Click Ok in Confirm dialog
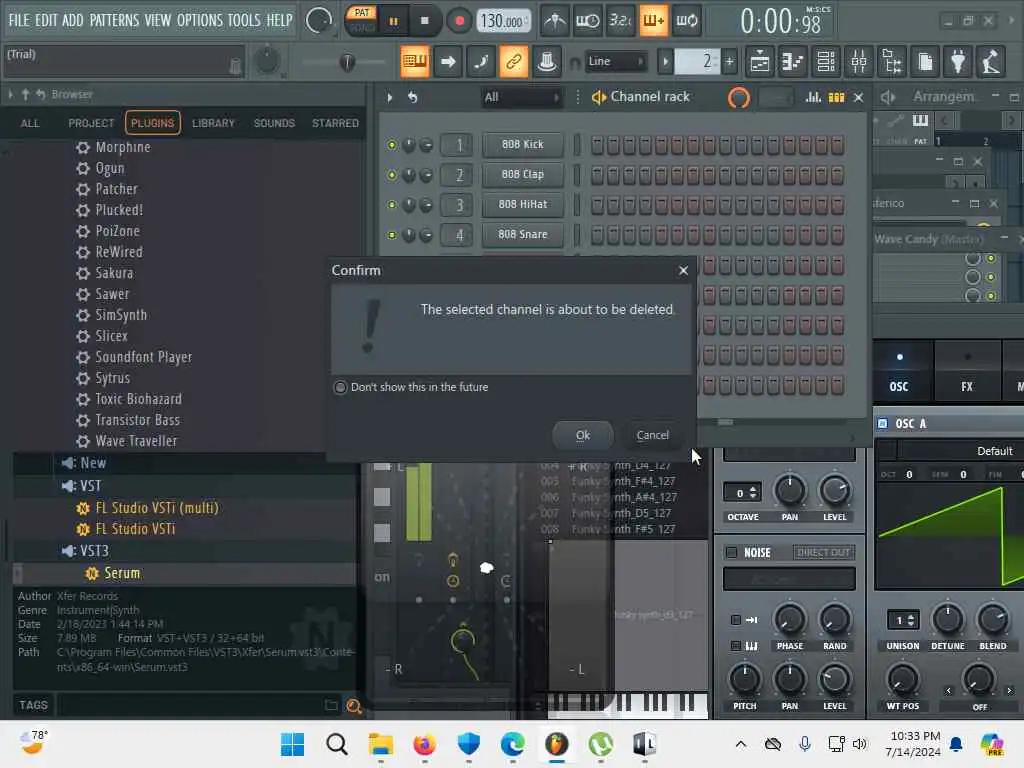The width and height of the screenshot is (1024, 768). (583, 435)
